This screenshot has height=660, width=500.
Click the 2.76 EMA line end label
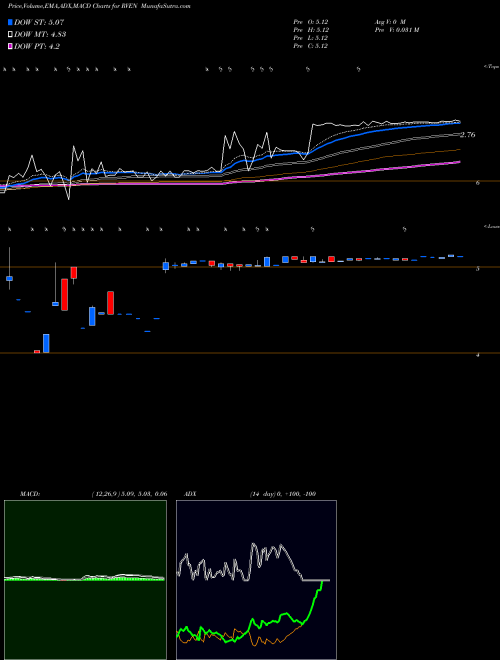click(x=468, y=135)
